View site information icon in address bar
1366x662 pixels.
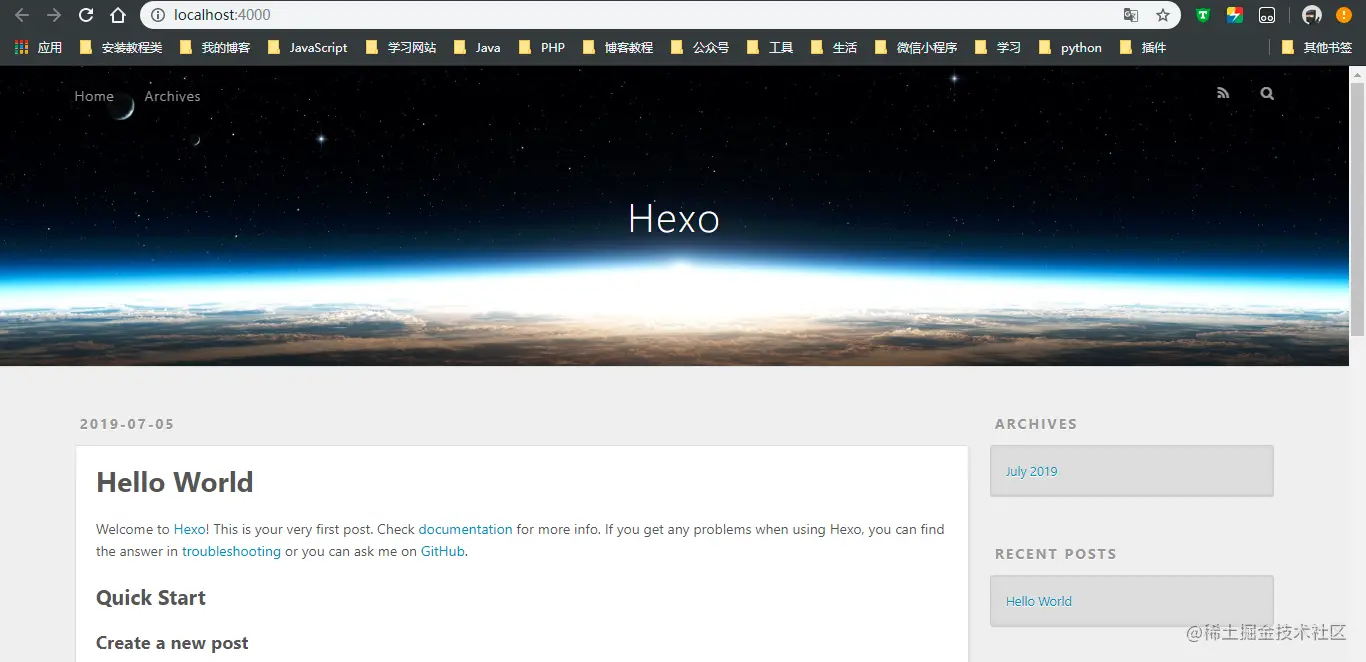coord(158,15)
